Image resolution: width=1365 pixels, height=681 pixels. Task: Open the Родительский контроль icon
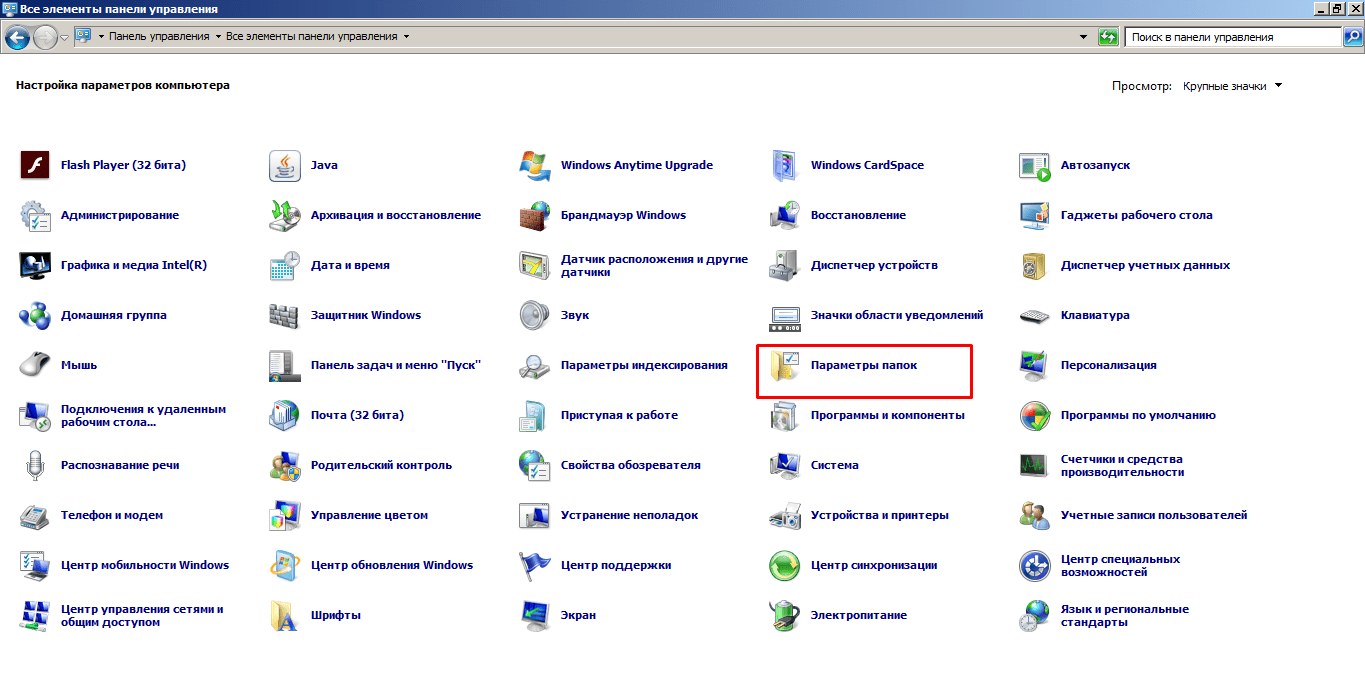[x=285, y=465]
